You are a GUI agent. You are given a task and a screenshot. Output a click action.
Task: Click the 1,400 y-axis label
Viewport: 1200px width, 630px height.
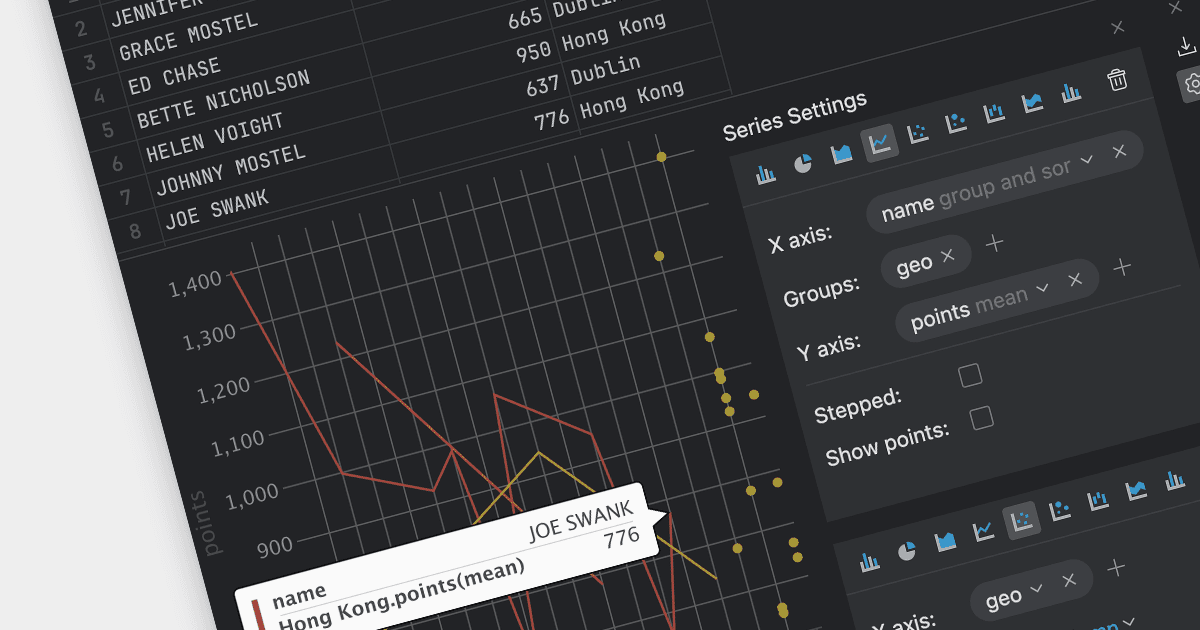[196, 284]
